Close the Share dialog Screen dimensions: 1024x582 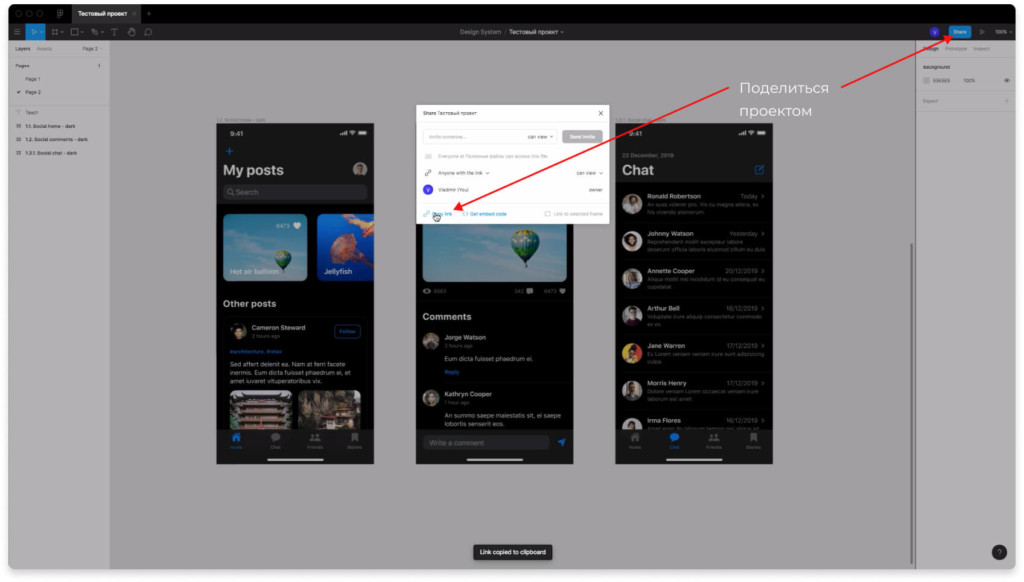(x=600, y=114)
